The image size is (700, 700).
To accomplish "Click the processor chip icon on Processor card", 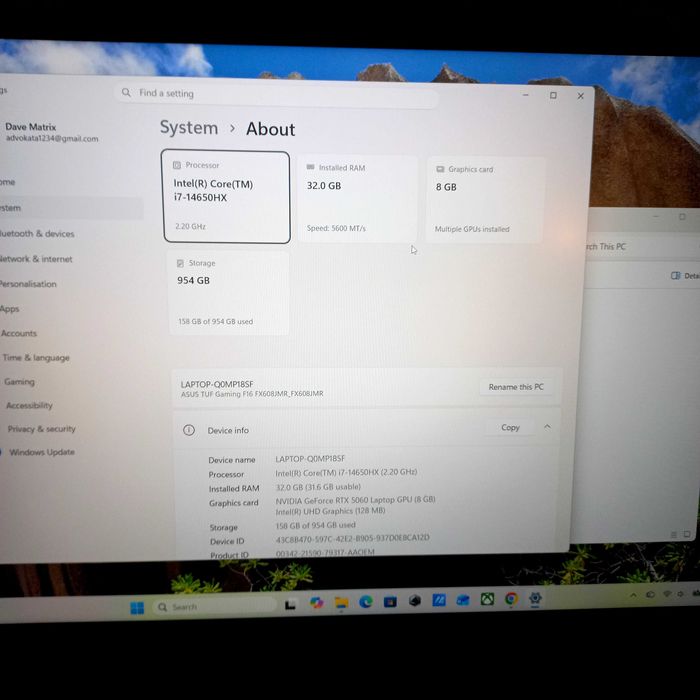I will click(x=177, y=165).
